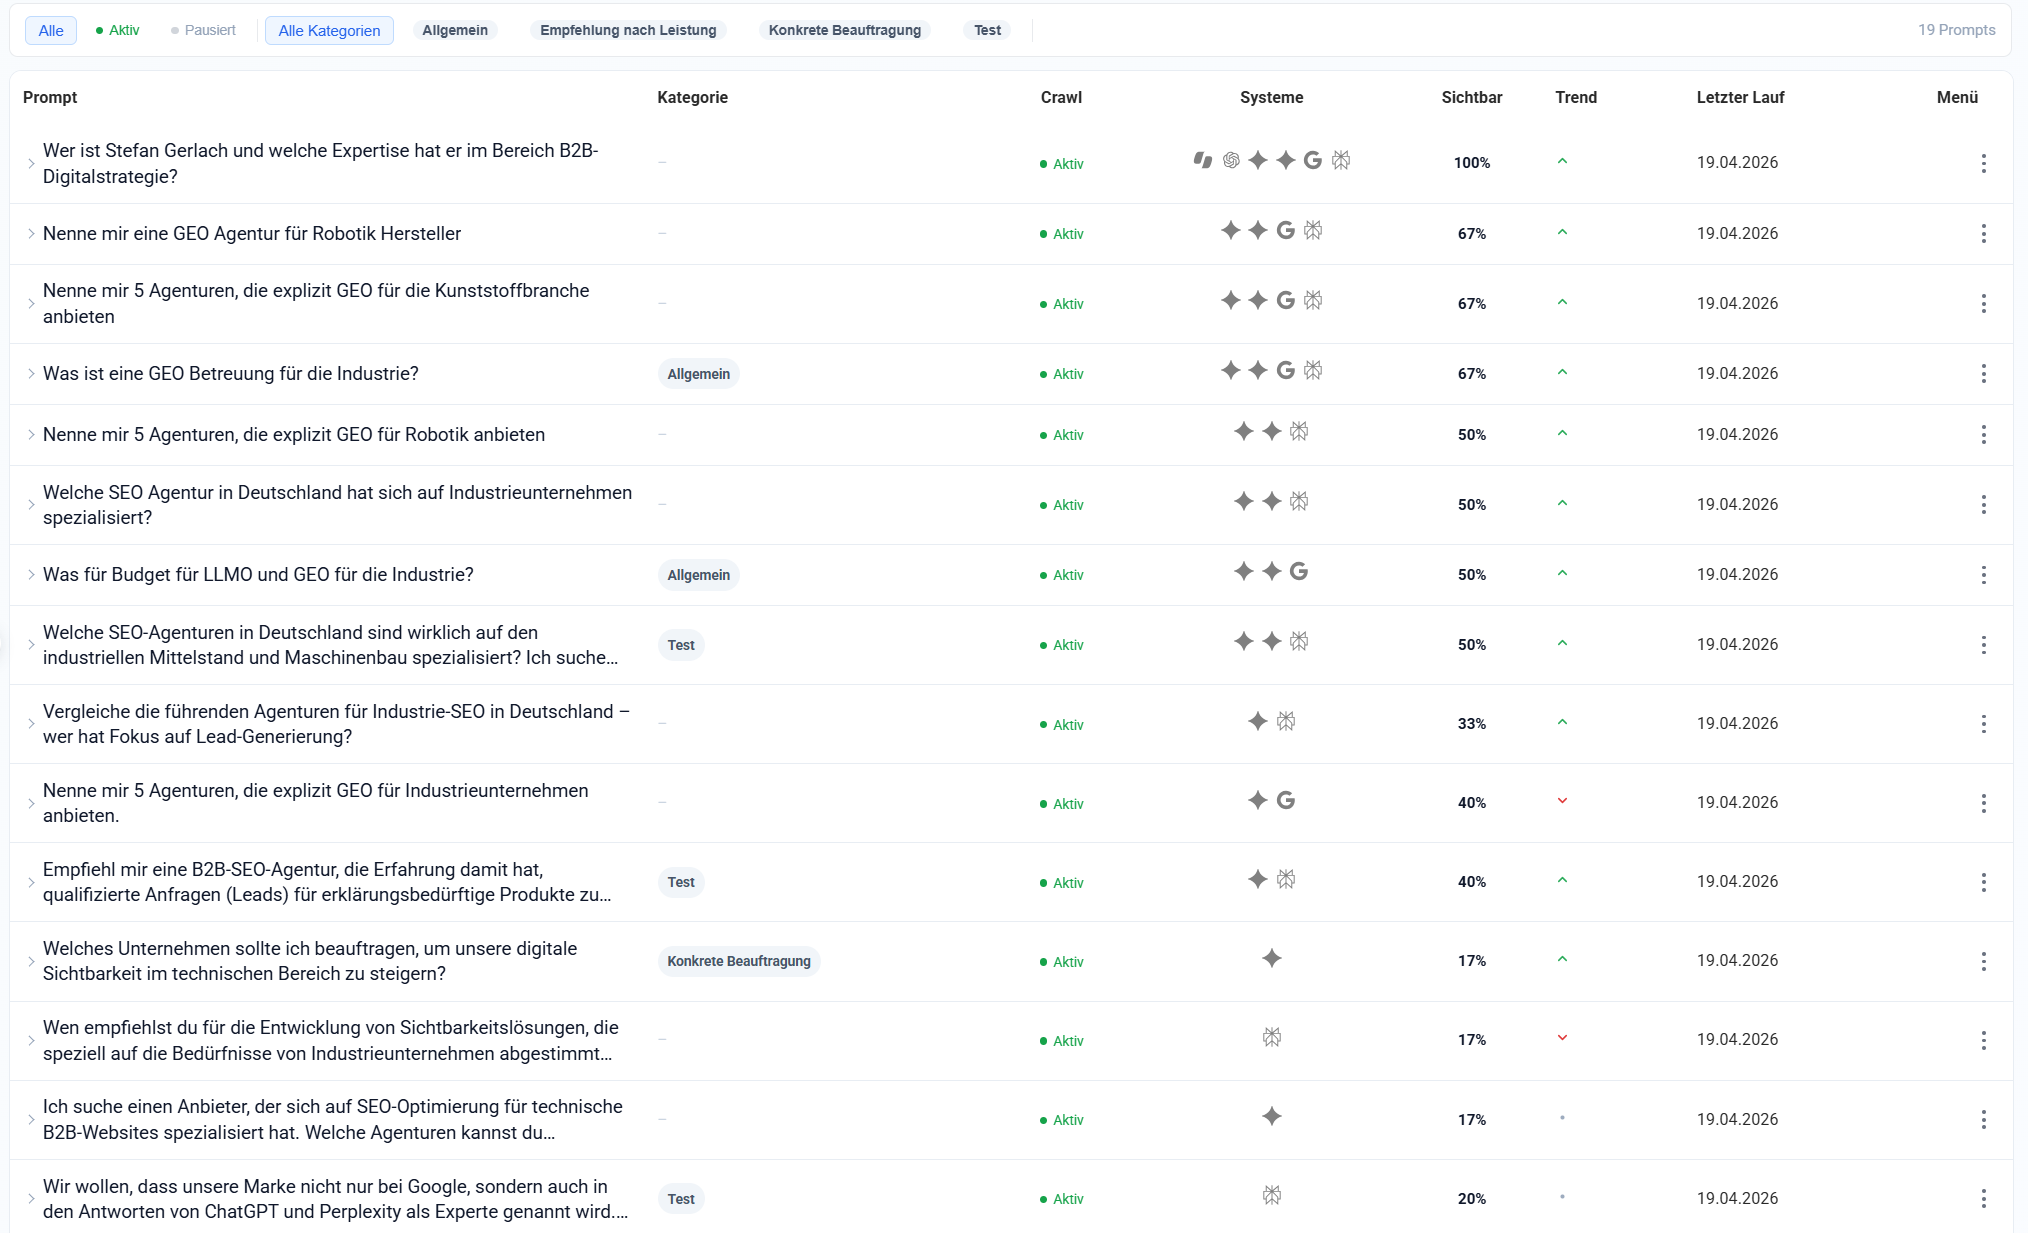Click the 'Alle Kategorien' filter button
Screen dimensions: 2028x1233
click(x=329, y=30)
